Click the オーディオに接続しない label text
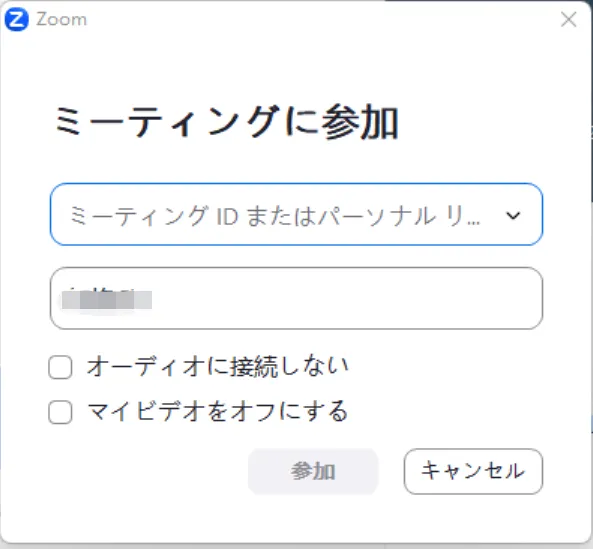593x549 pixels. click(217, 366)
